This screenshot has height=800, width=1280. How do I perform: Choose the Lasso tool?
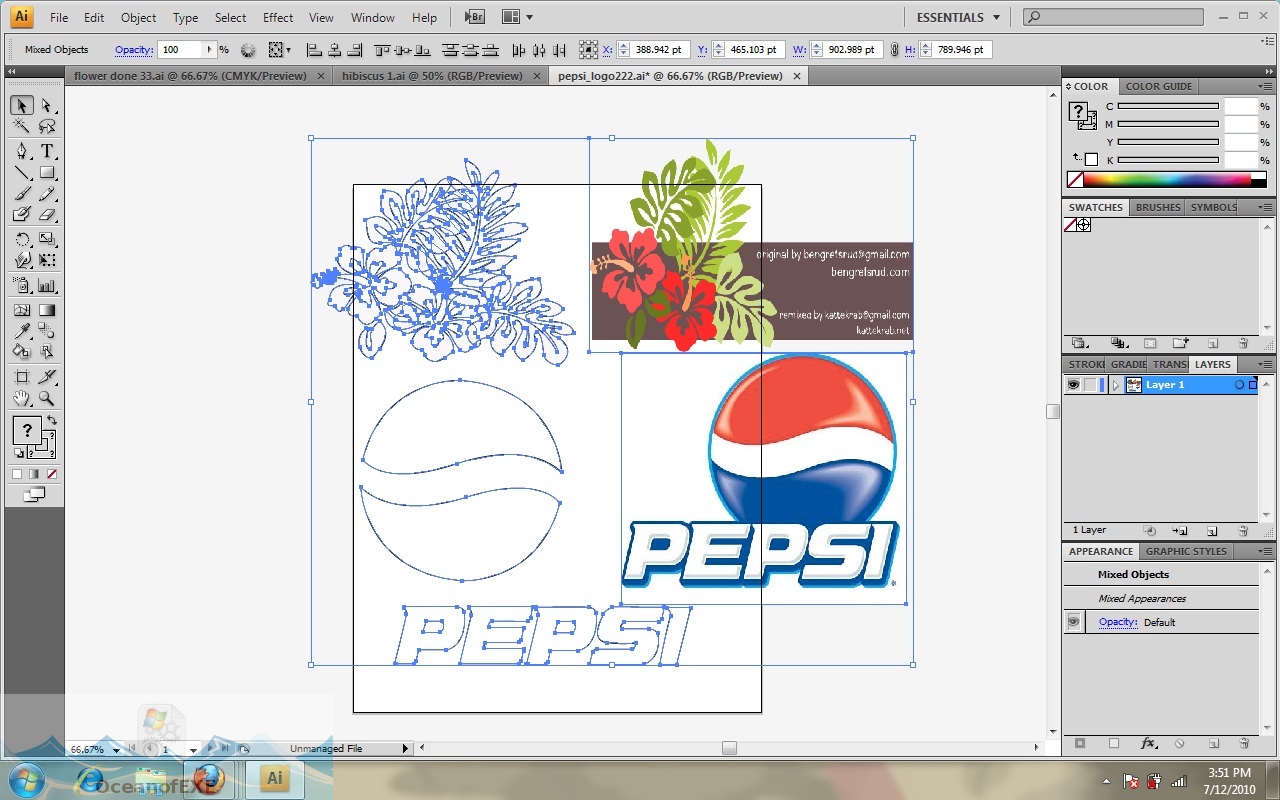pos(47,127)
